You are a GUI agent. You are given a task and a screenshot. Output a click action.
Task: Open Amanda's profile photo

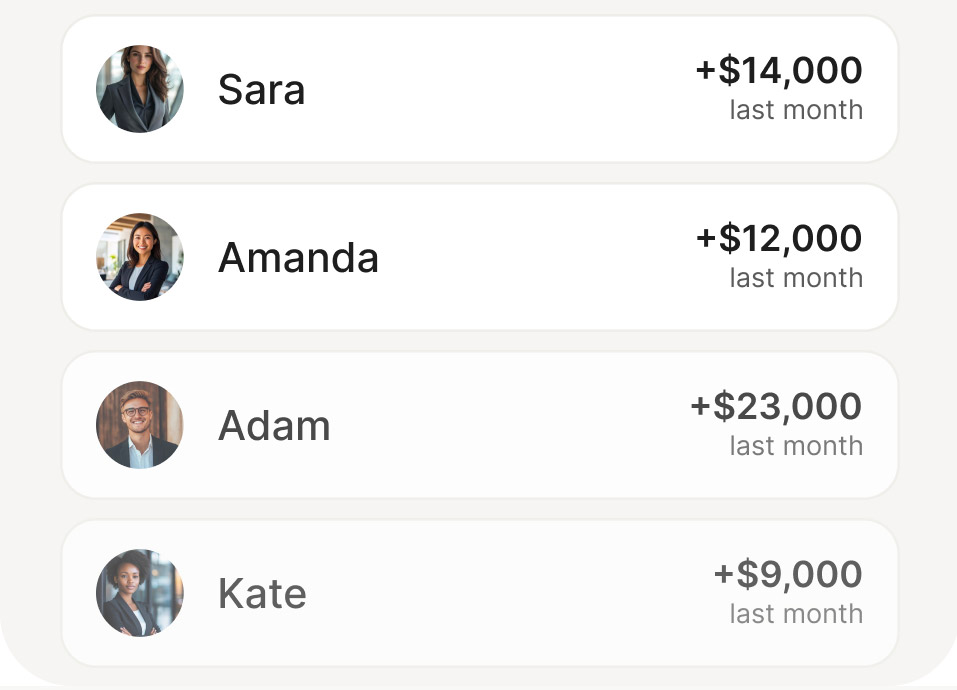point(140,256)
